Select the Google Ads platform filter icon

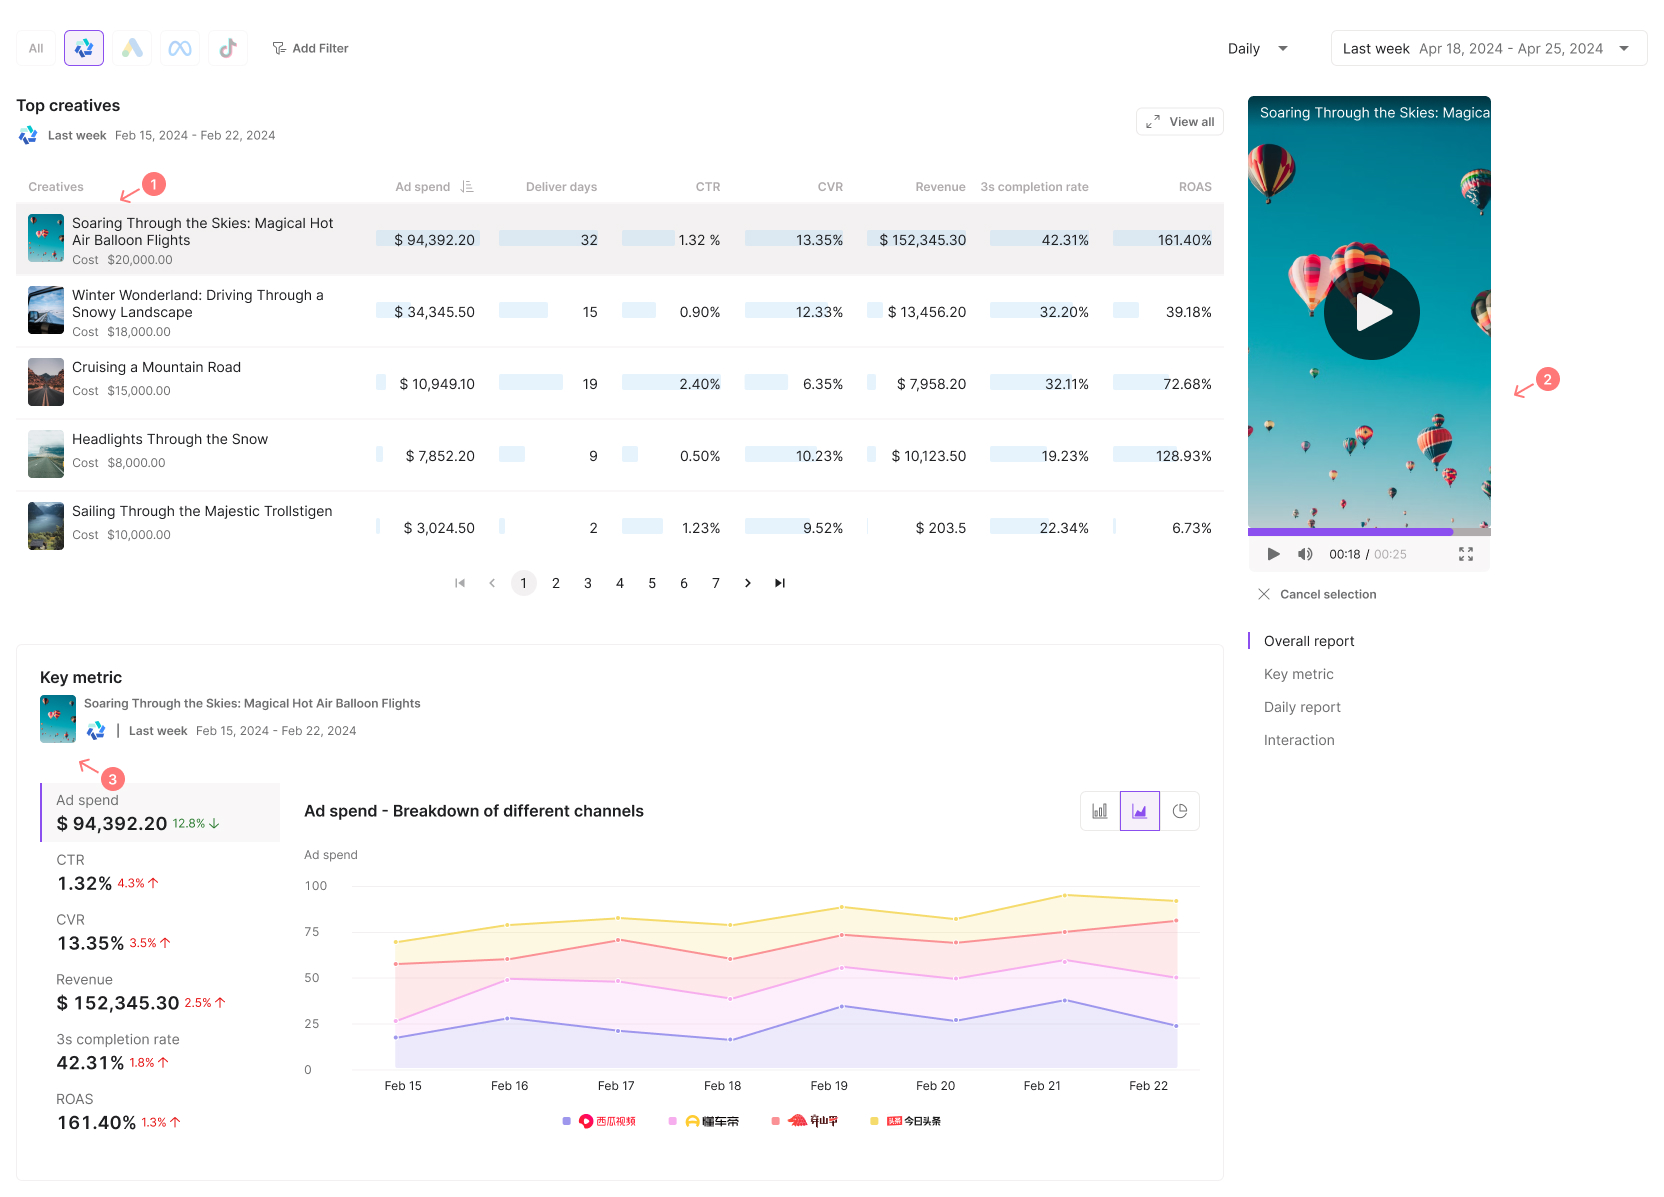132,48
